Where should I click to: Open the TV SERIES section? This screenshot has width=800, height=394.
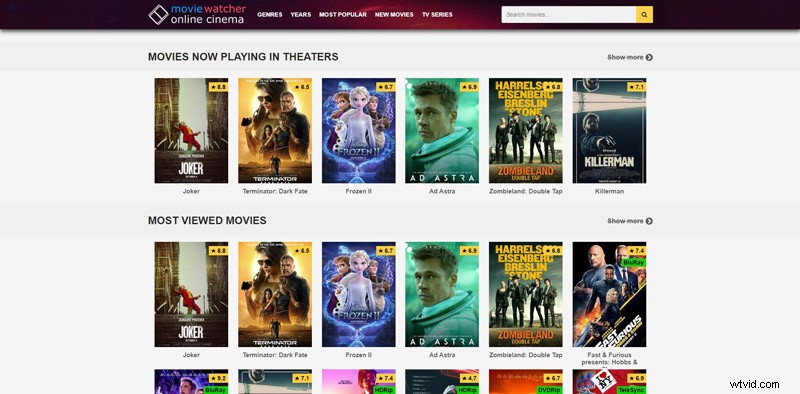437,15
